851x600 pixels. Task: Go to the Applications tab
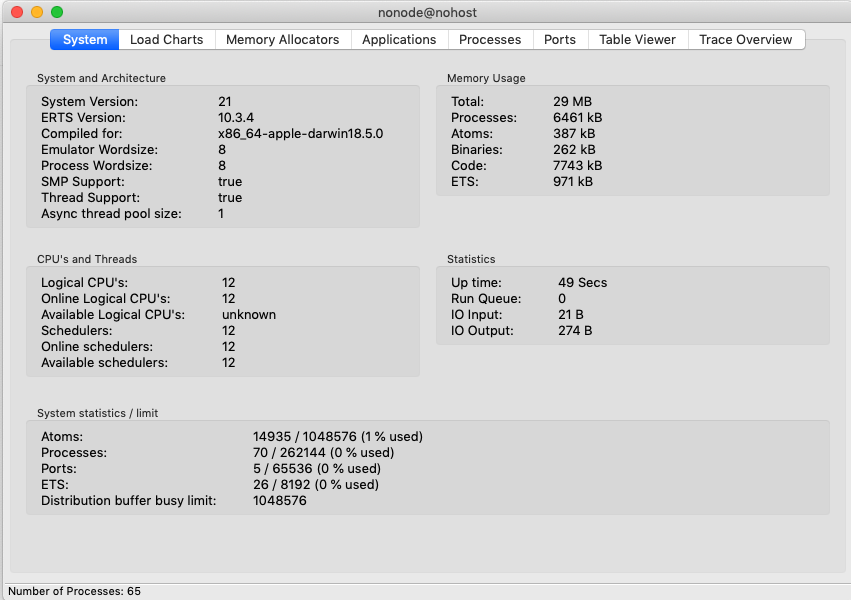point(399,40)
